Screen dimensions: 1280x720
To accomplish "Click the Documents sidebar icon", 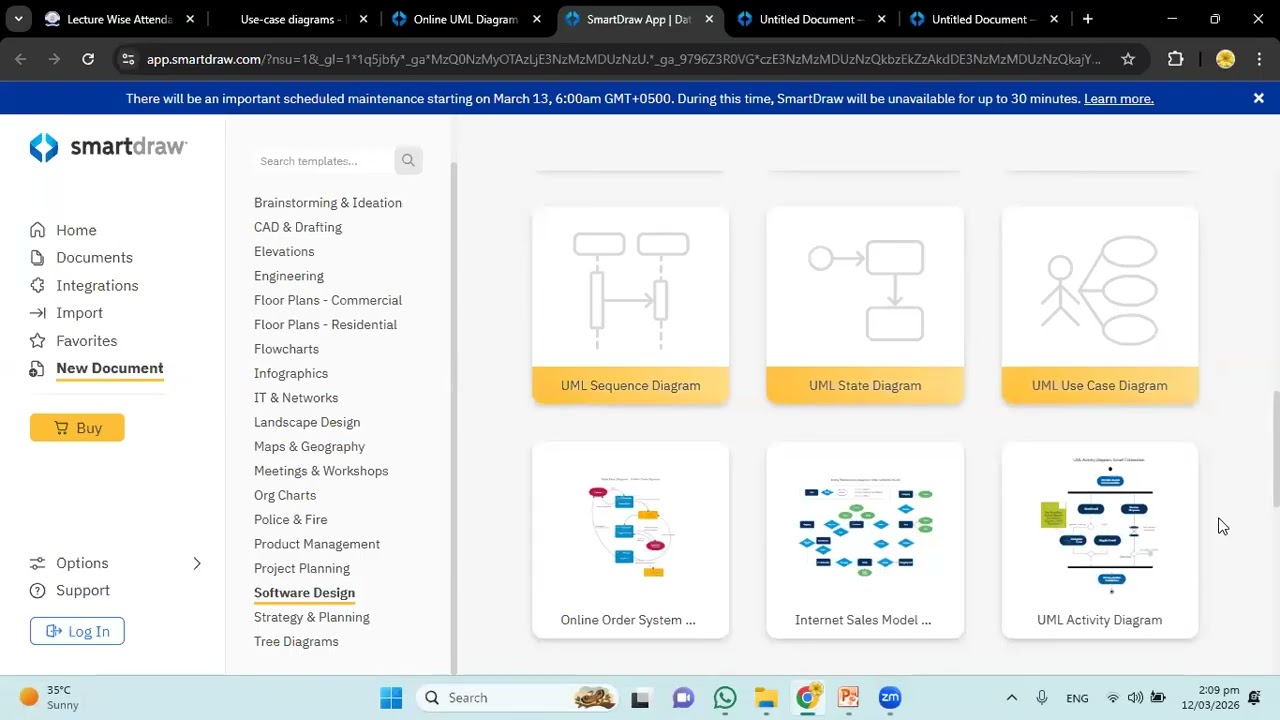I will tap(37, 257).
